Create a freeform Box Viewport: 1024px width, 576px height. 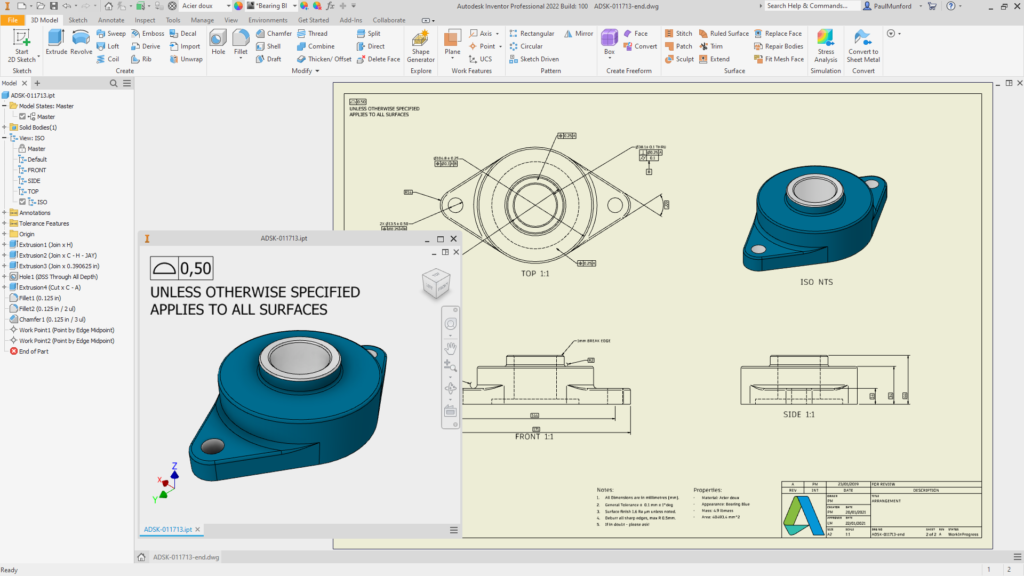[x=609, y=42]
